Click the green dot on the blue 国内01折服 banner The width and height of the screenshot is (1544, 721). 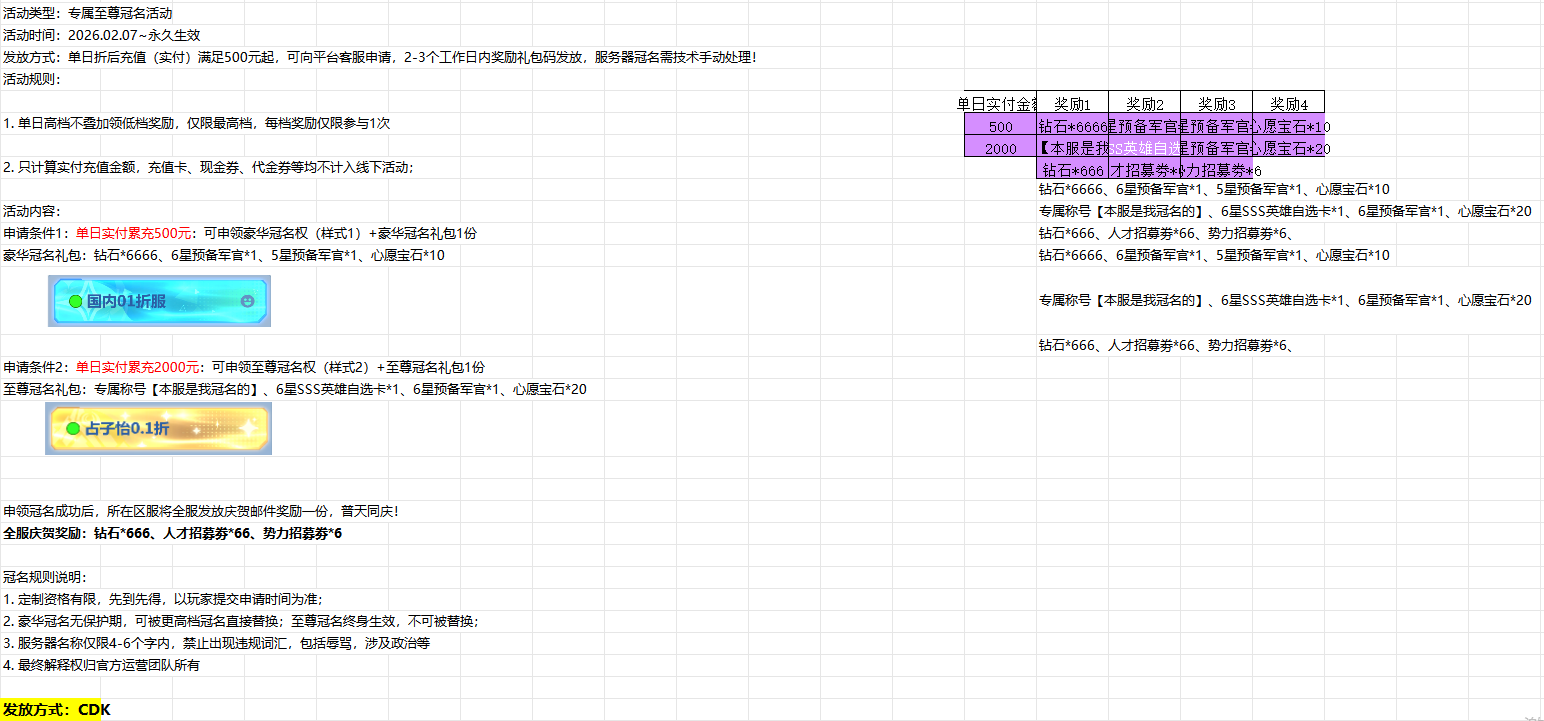pos(75,301)
